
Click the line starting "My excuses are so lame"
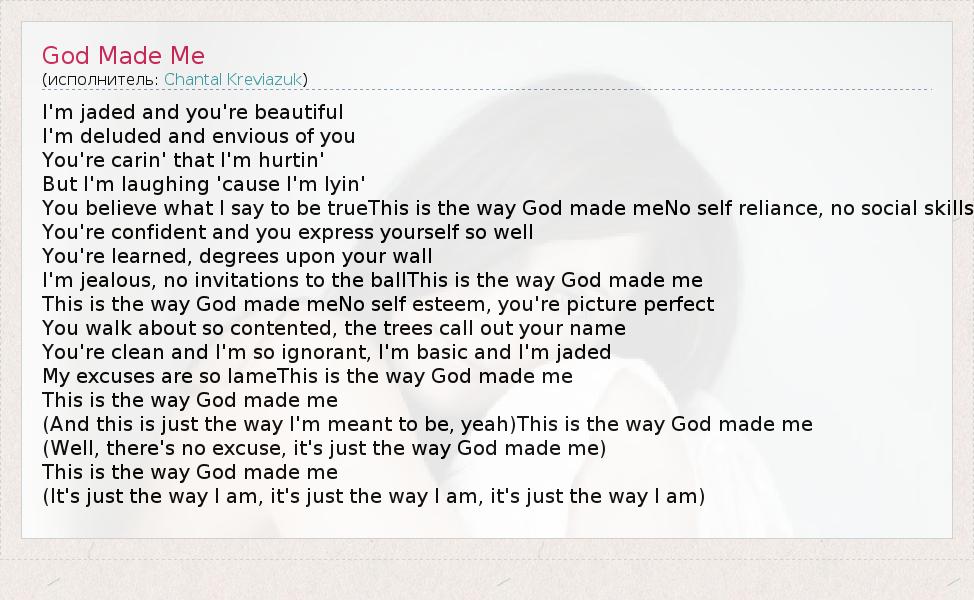(308, 376)
